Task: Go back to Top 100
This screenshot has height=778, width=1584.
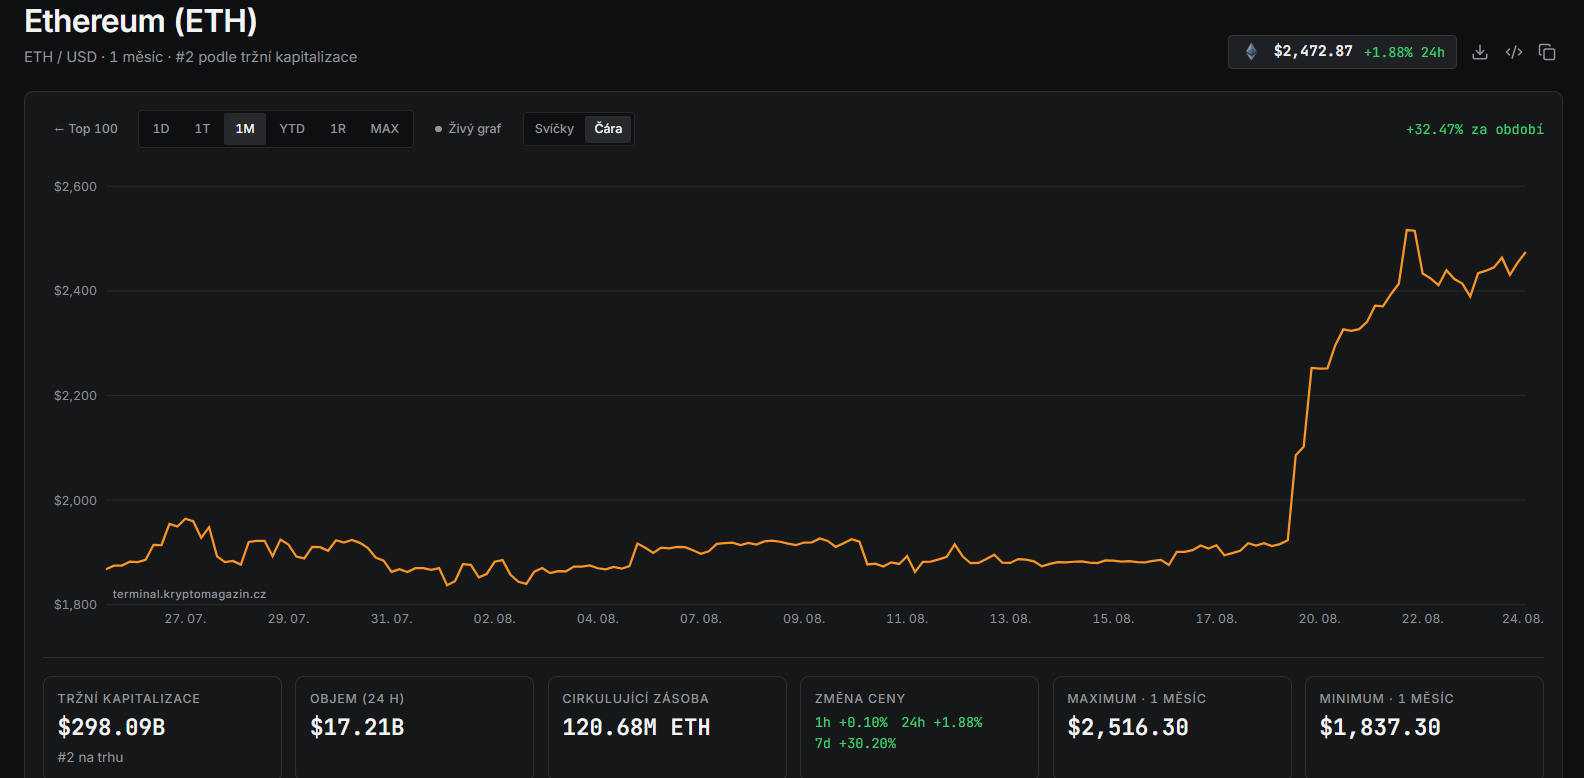Action: point(86,129)
